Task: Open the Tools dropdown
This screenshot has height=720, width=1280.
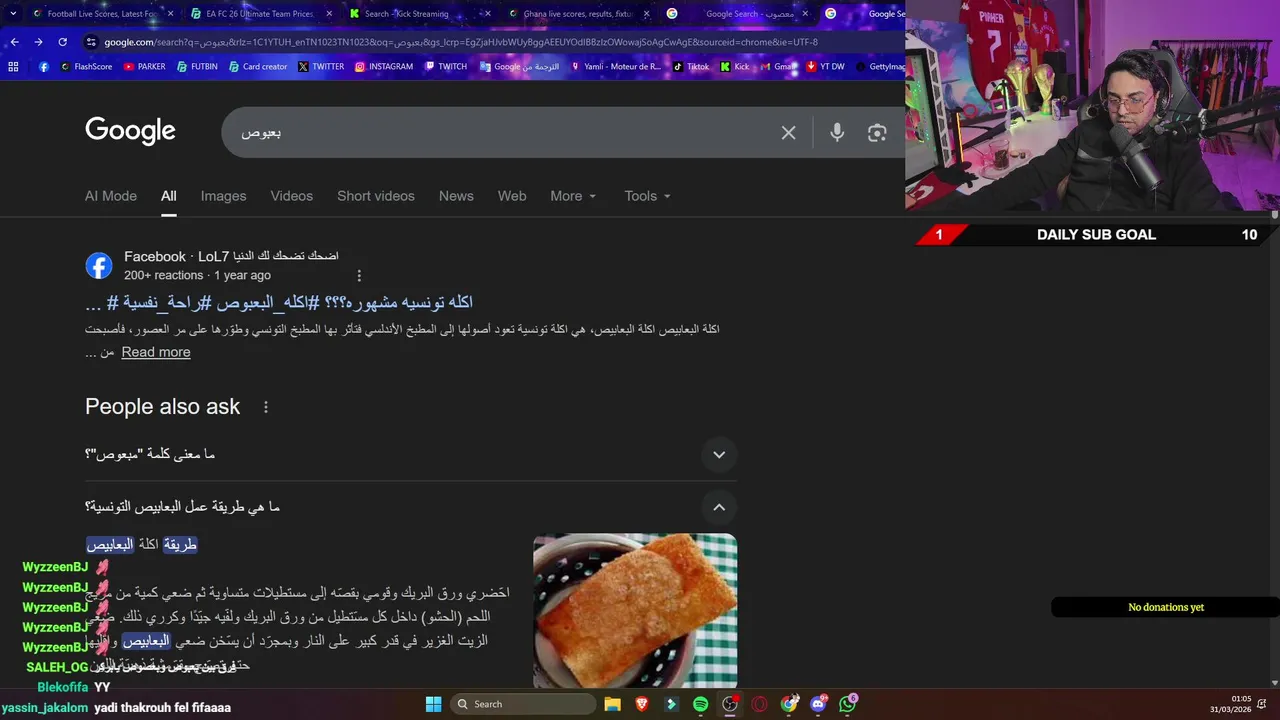Action: [647, 196]
